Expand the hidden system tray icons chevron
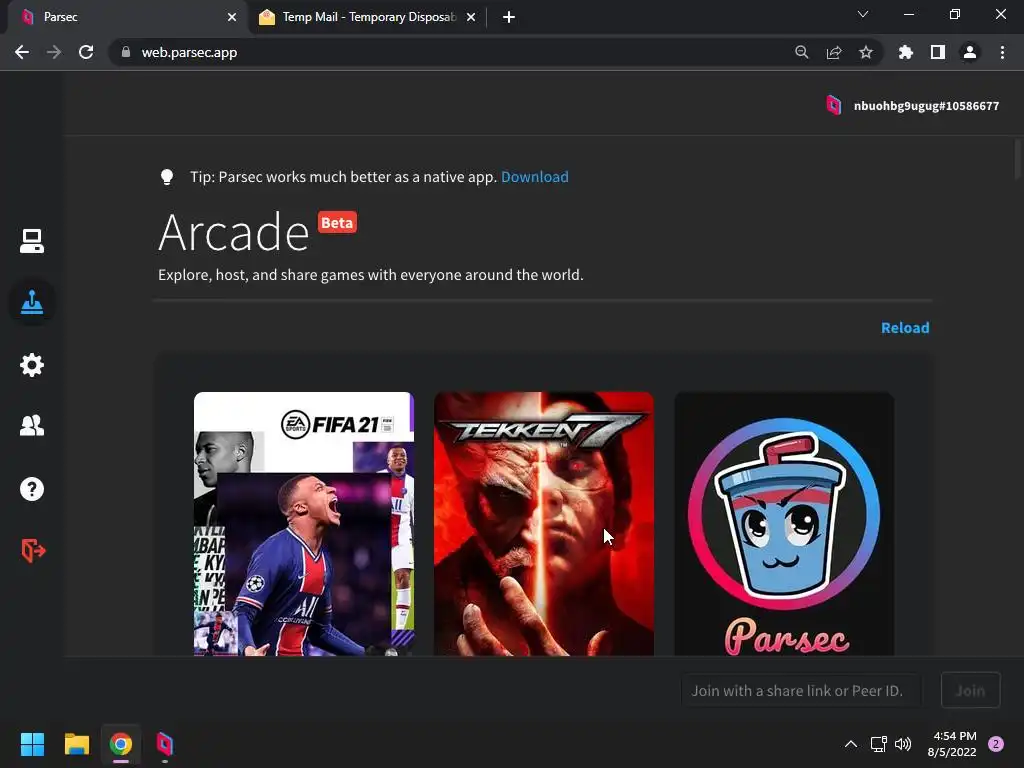This screenshot has width=1024, height=768. (851, 744)
